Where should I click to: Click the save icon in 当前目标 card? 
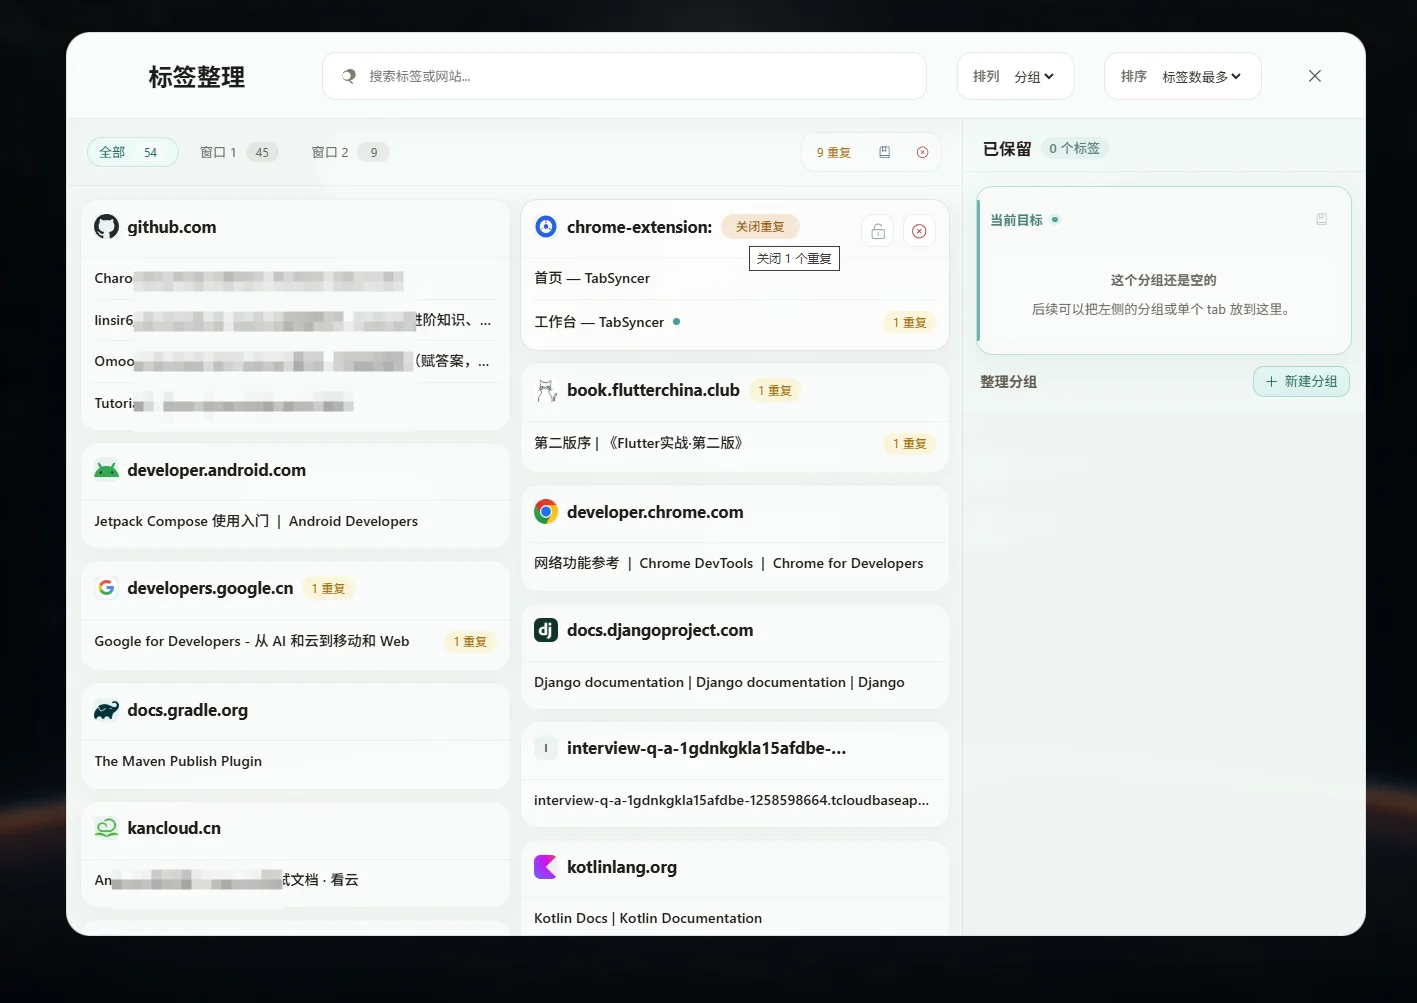point(1321,219)
